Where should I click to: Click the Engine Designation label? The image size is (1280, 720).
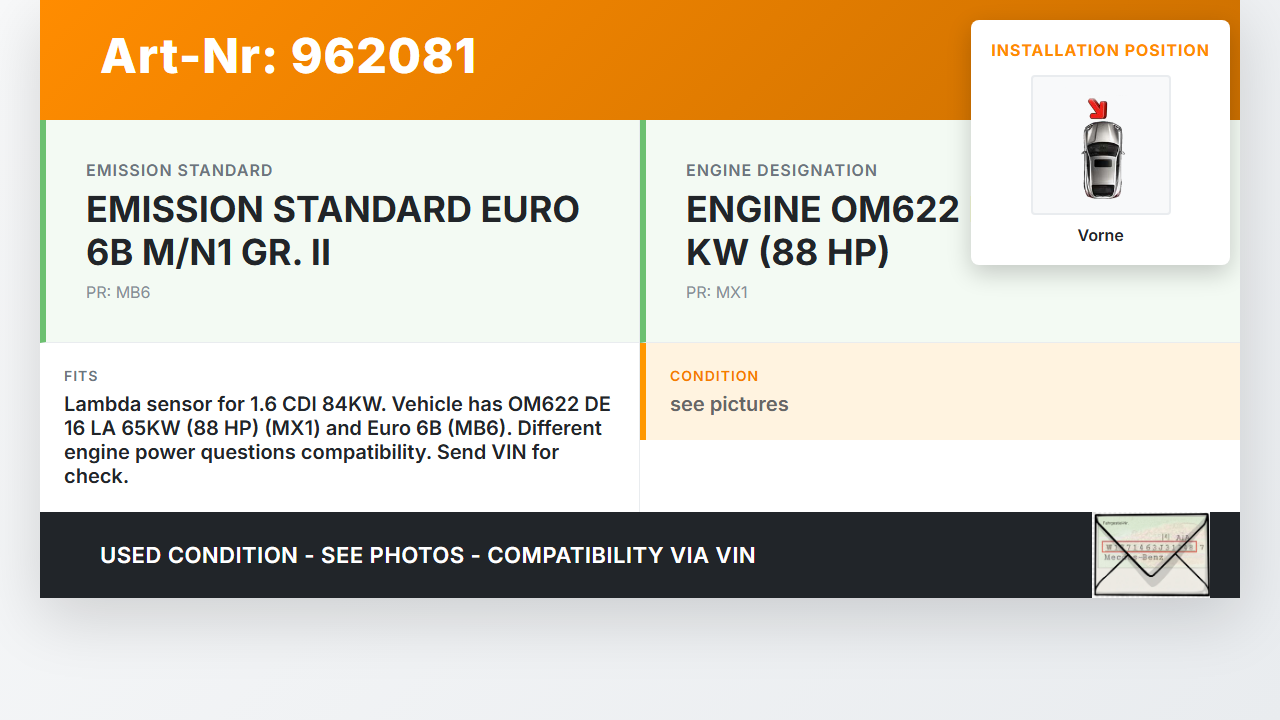(781, 170)
